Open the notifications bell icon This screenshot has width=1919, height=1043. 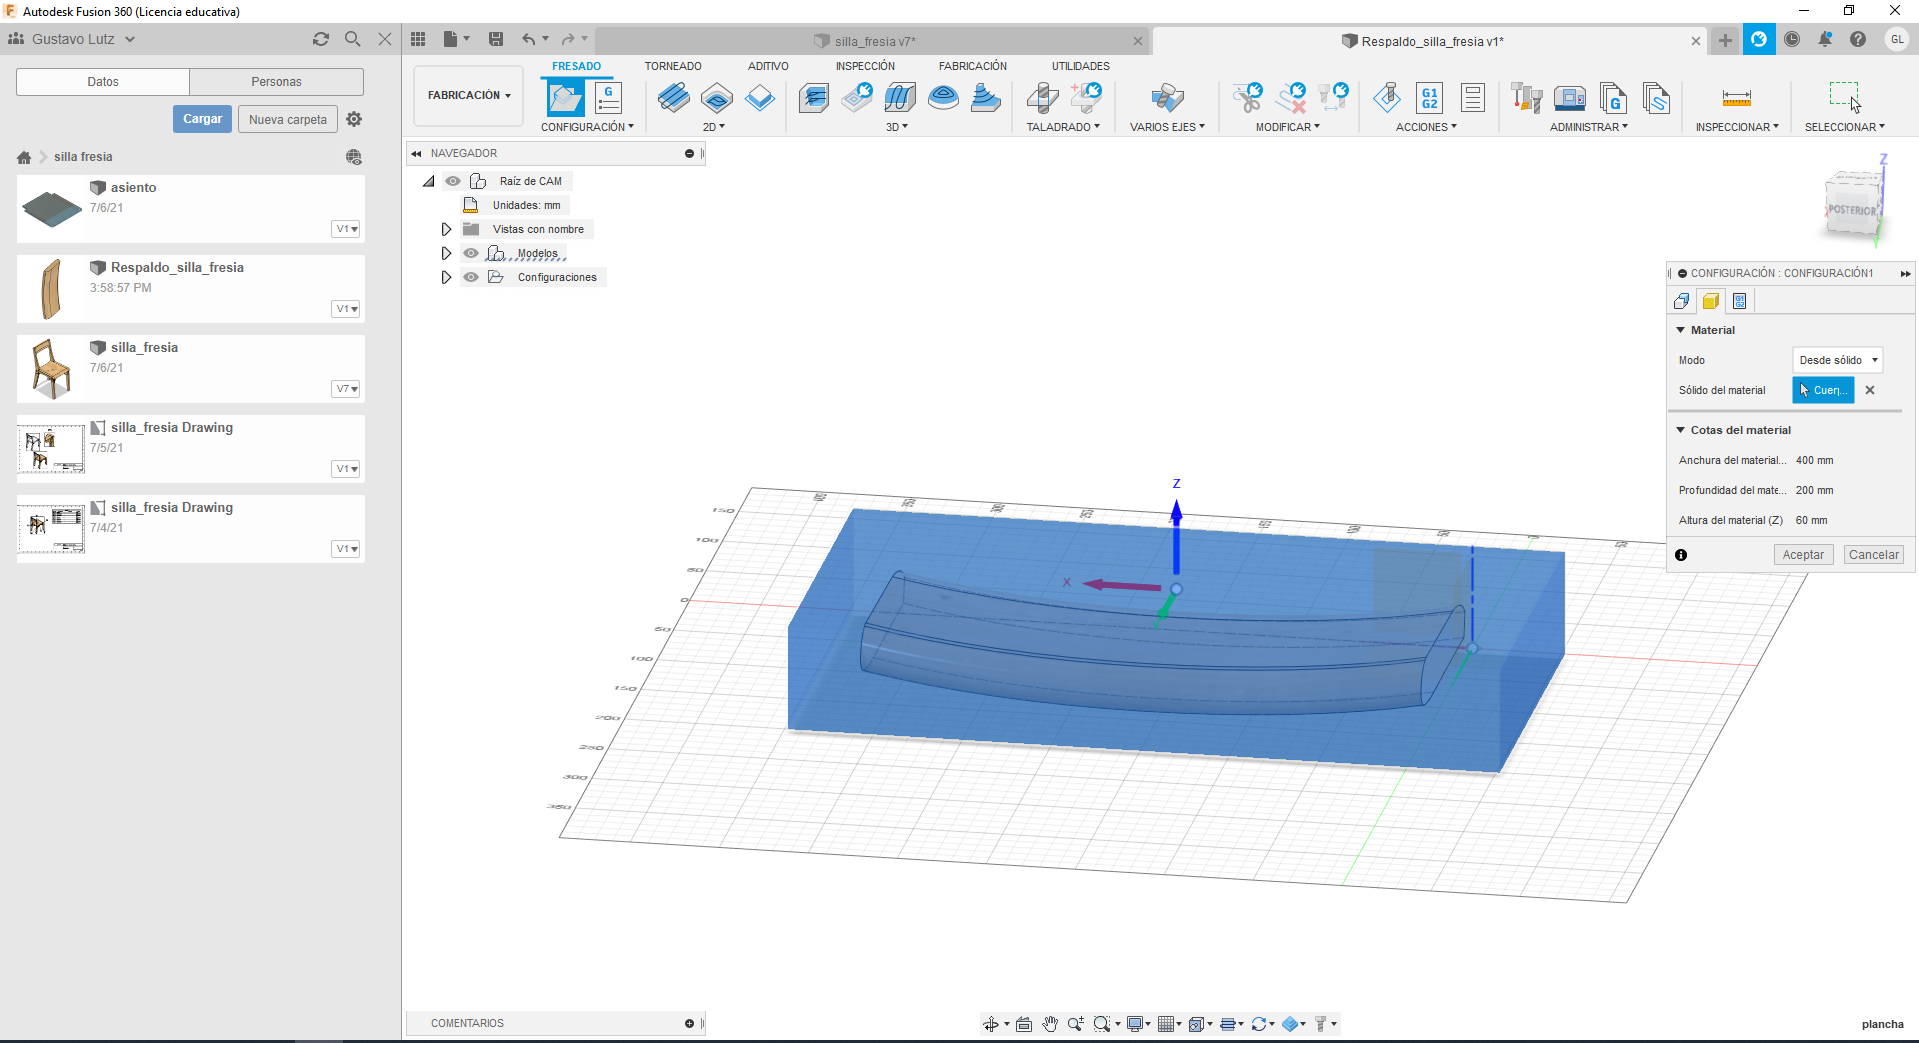coord(1825,39)
